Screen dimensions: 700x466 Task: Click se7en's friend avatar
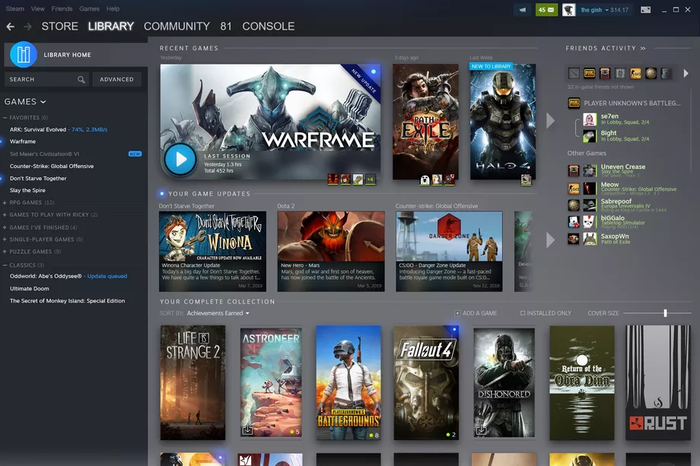tap(589, 118)
